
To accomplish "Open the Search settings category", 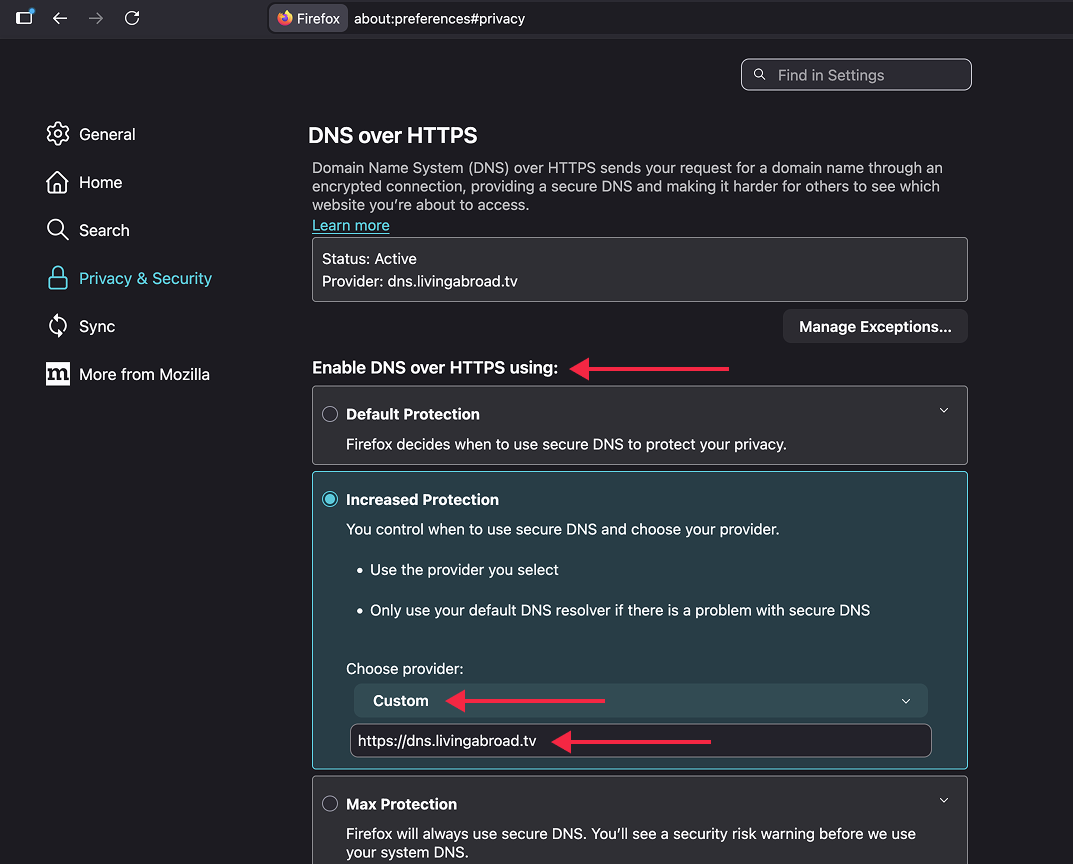I will 104,230.
